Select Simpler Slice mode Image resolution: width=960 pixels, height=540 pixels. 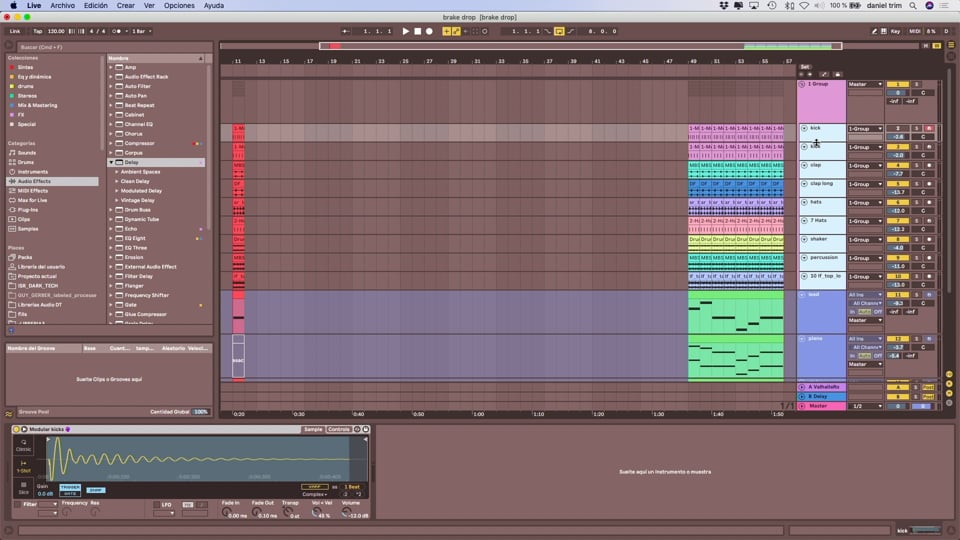point(23,488)
